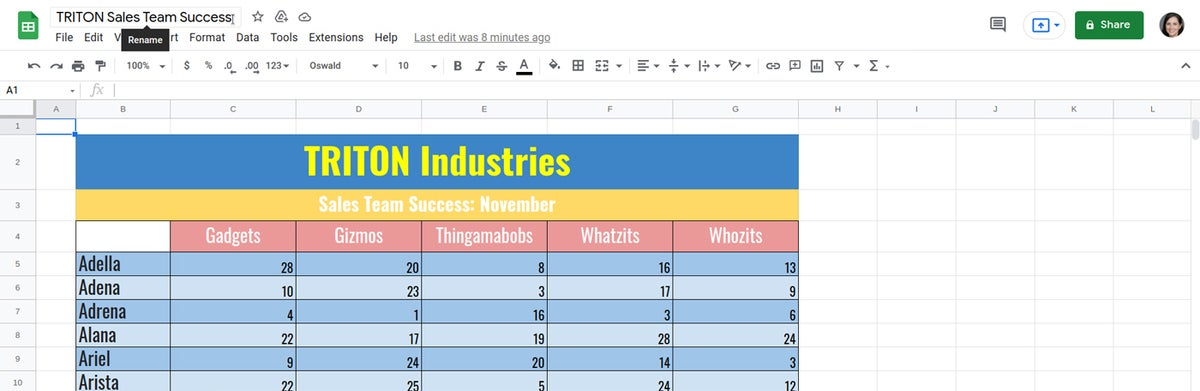
Task: Merge cells with the merge icon
Action: [602, 66]
